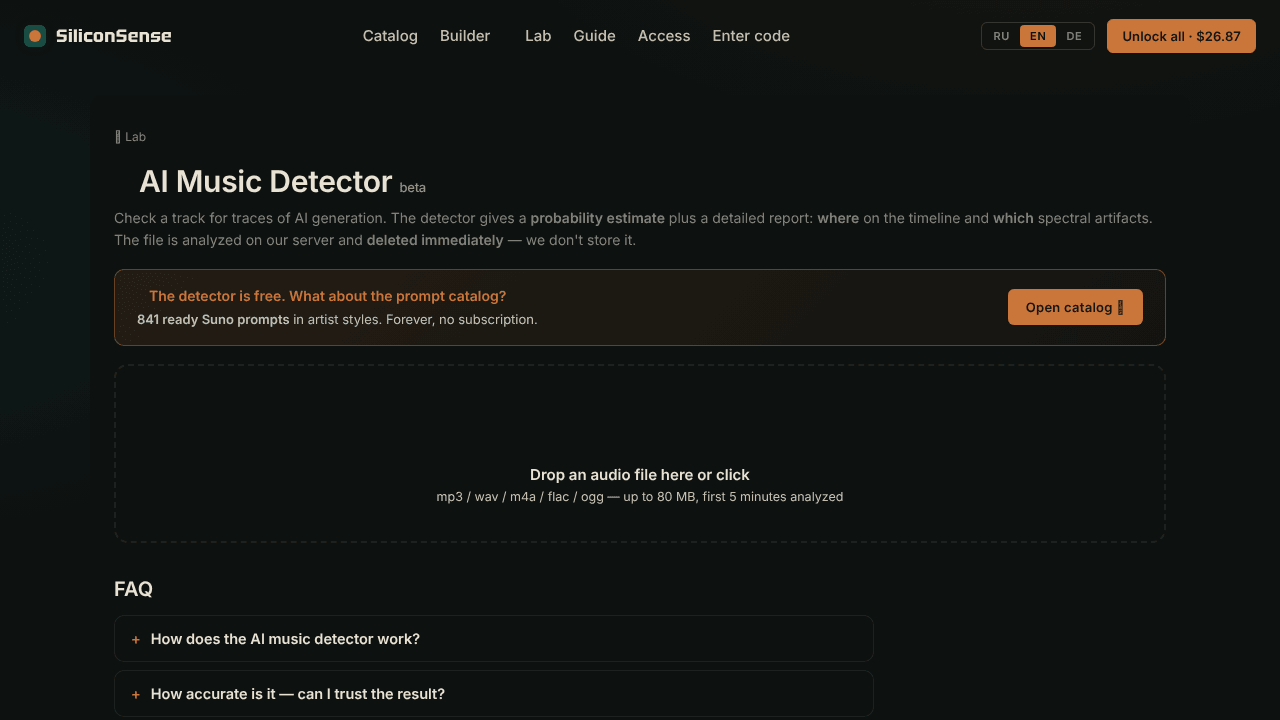This screenshot has width=1280, height=720.
Task: Expand 'How accurate is it' FAQ entry
Action: coord(494,693)
